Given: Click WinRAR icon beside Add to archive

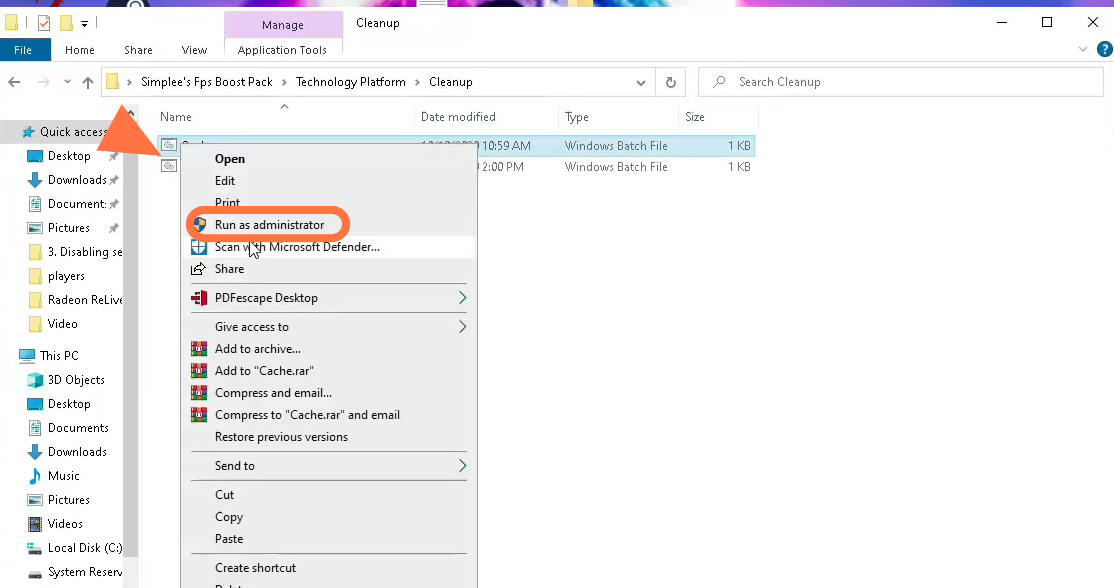Looking at the screenshot, I should (199, 349).
